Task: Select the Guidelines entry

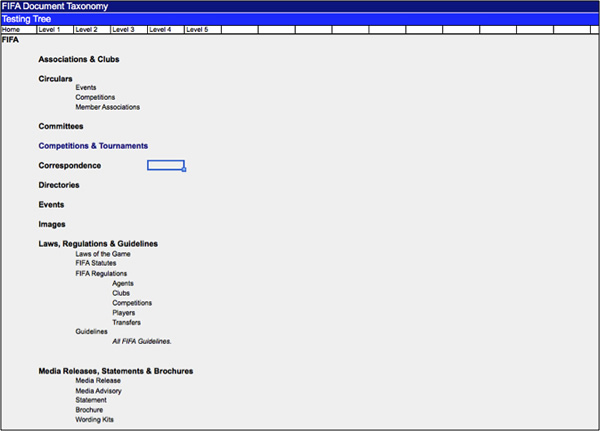Action: tap(91, 331)
